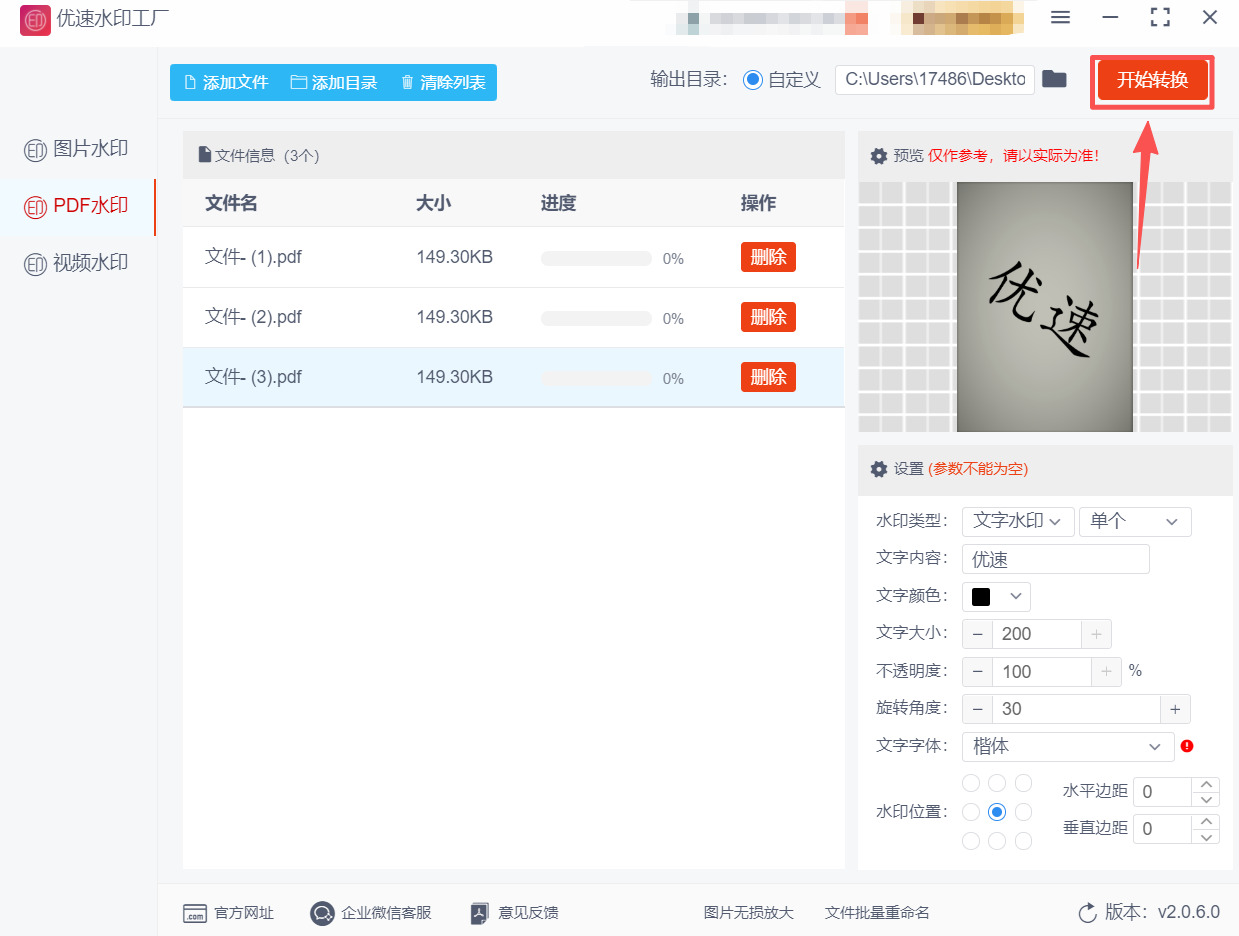This screenshot has width=1239, height=936.
Task: Click the 旋转角度 value field showing 30
Action: 1076,709
